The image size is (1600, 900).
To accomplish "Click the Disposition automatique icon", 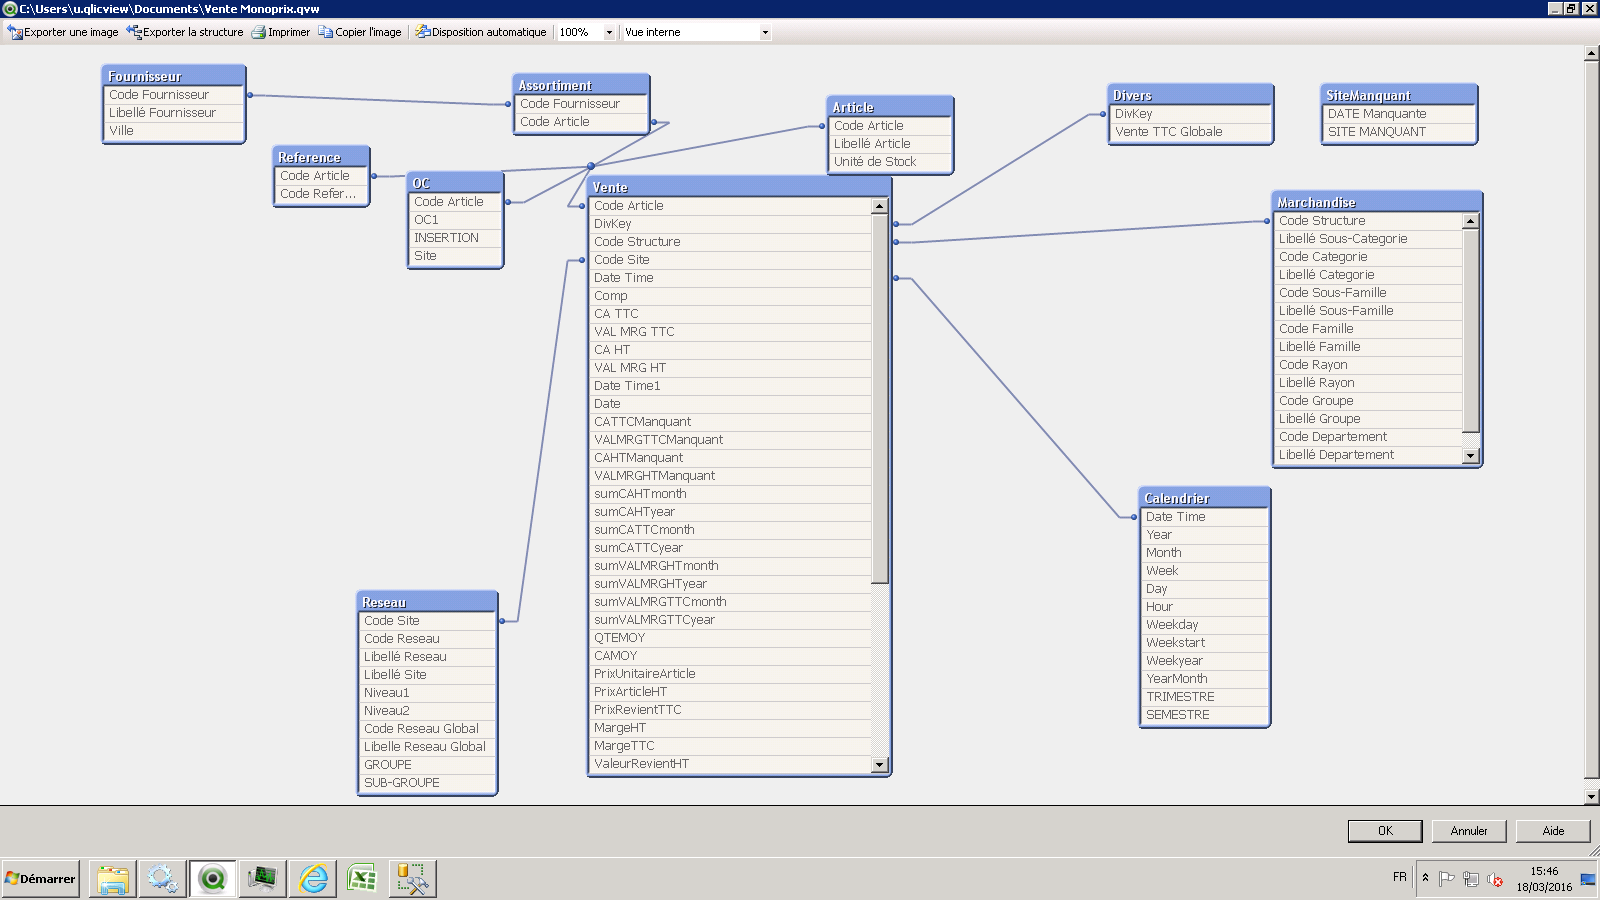I will (422, 32).
